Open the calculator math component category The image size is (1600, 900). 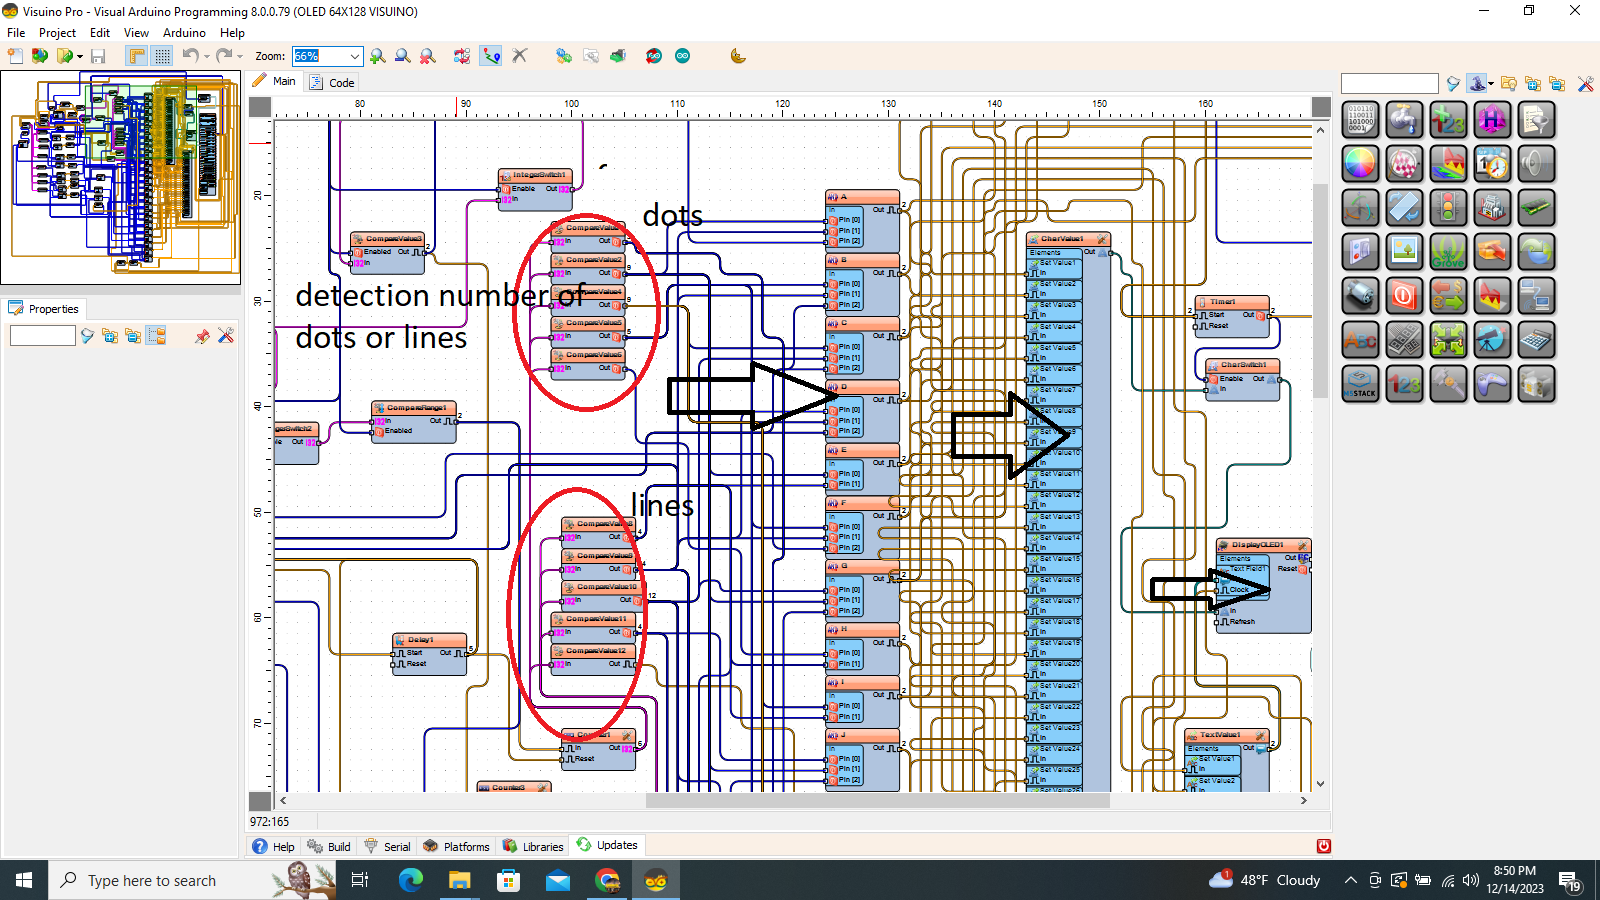click(1536, 340)
